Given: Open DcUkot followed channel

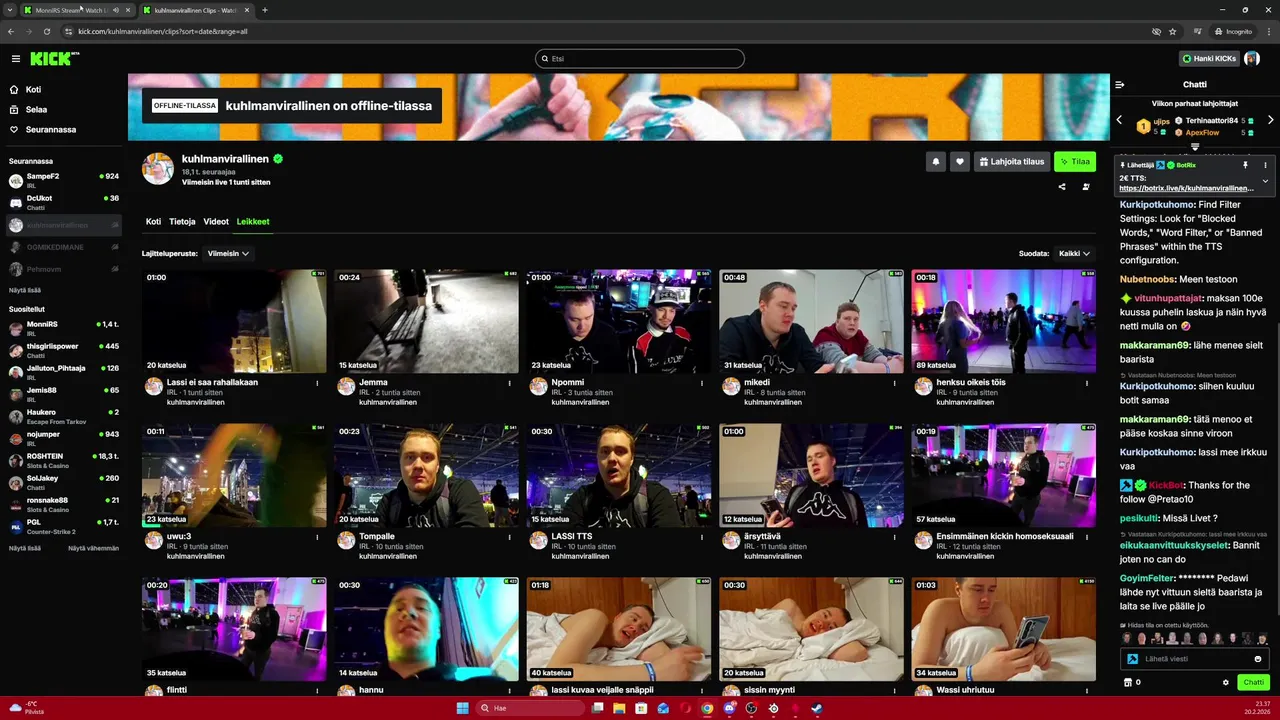Looking at the screenshot, I should (x=62, y=202).
